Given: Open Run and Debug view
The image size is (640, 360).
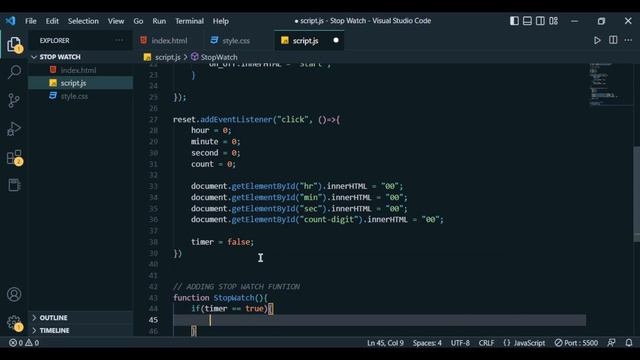Looking at the screenshot, I should pyautogui.click(x=14, y=129).
